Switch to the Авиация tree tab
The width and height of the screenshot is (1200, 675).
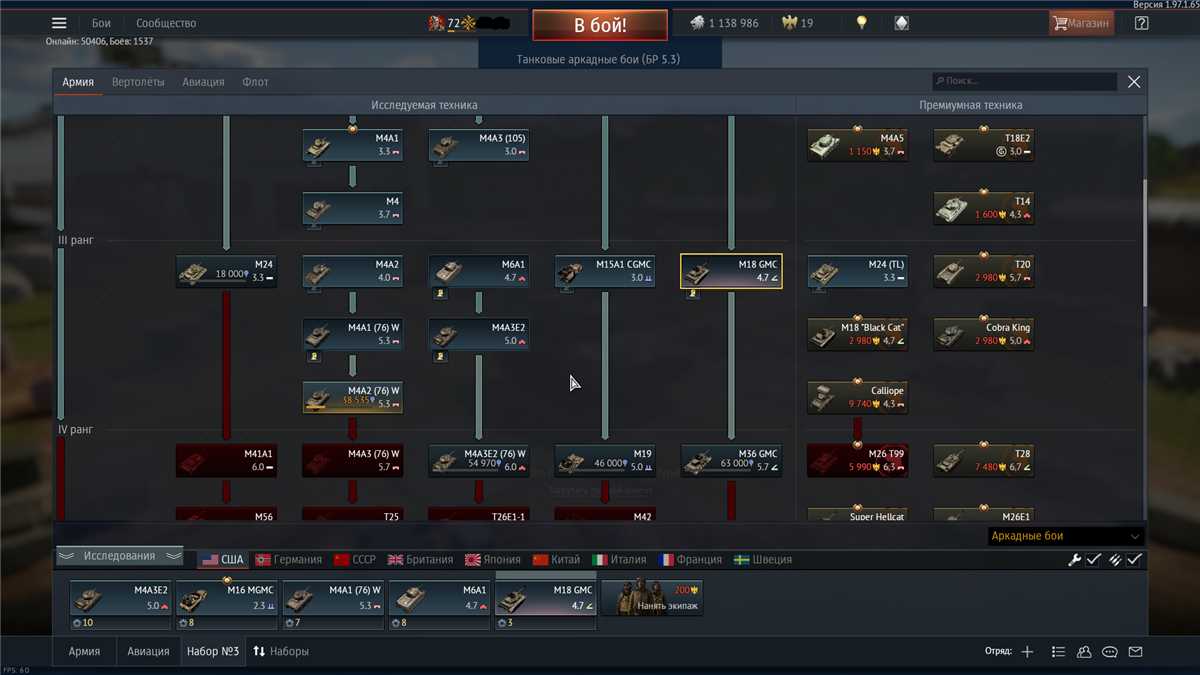(203, 82)
